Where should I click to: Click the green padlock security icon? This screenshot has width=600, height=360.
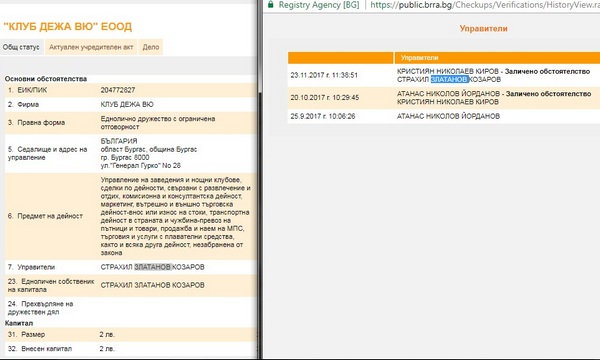[x=271, y=4]
